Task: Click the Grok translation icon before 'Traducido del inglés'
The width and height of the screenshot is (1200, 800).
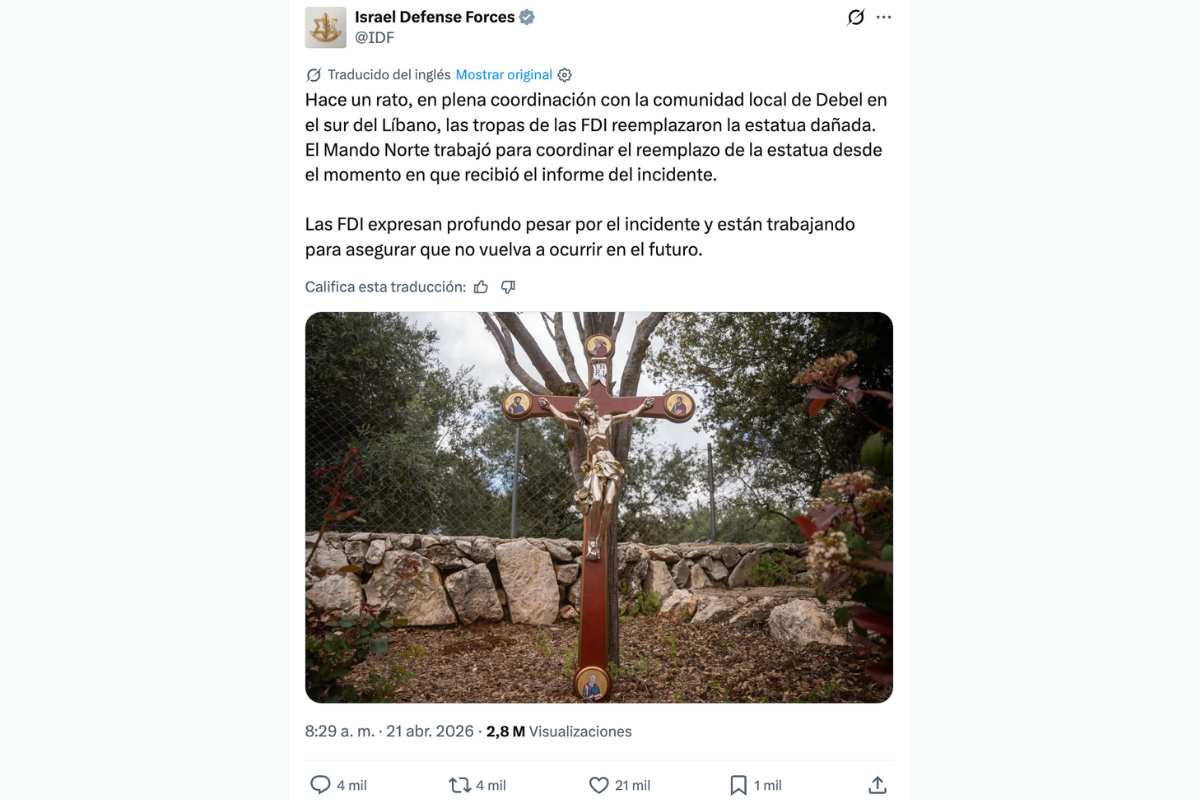Action: pyautogui.click(x=313, y=74)
